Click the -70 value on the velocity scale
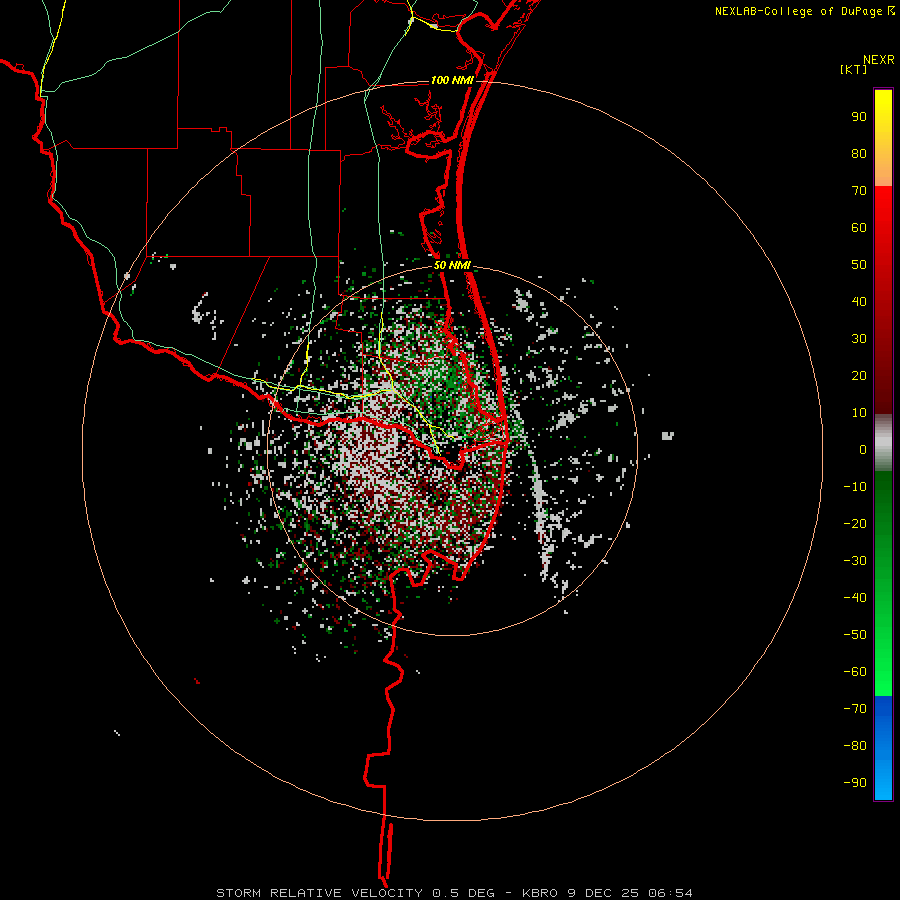 click(x=855, y=709)
